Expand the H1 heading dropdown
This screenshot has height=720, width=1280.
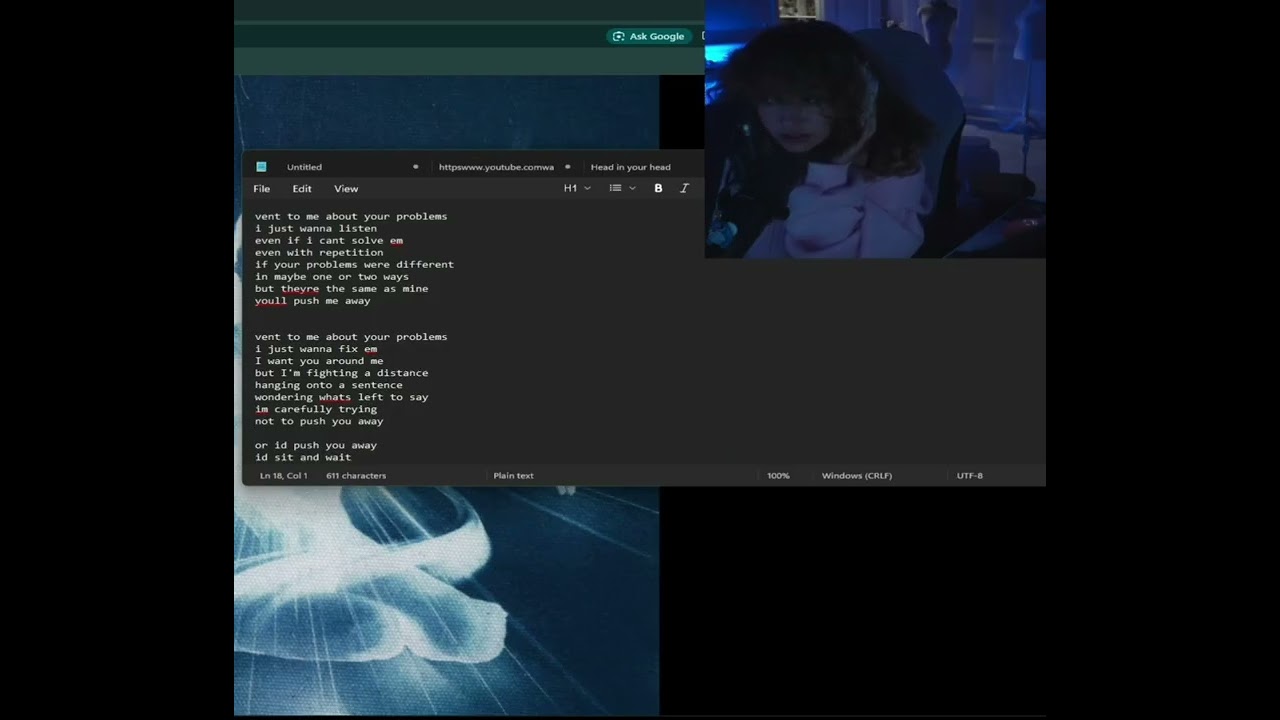click(x=577, y=188)
